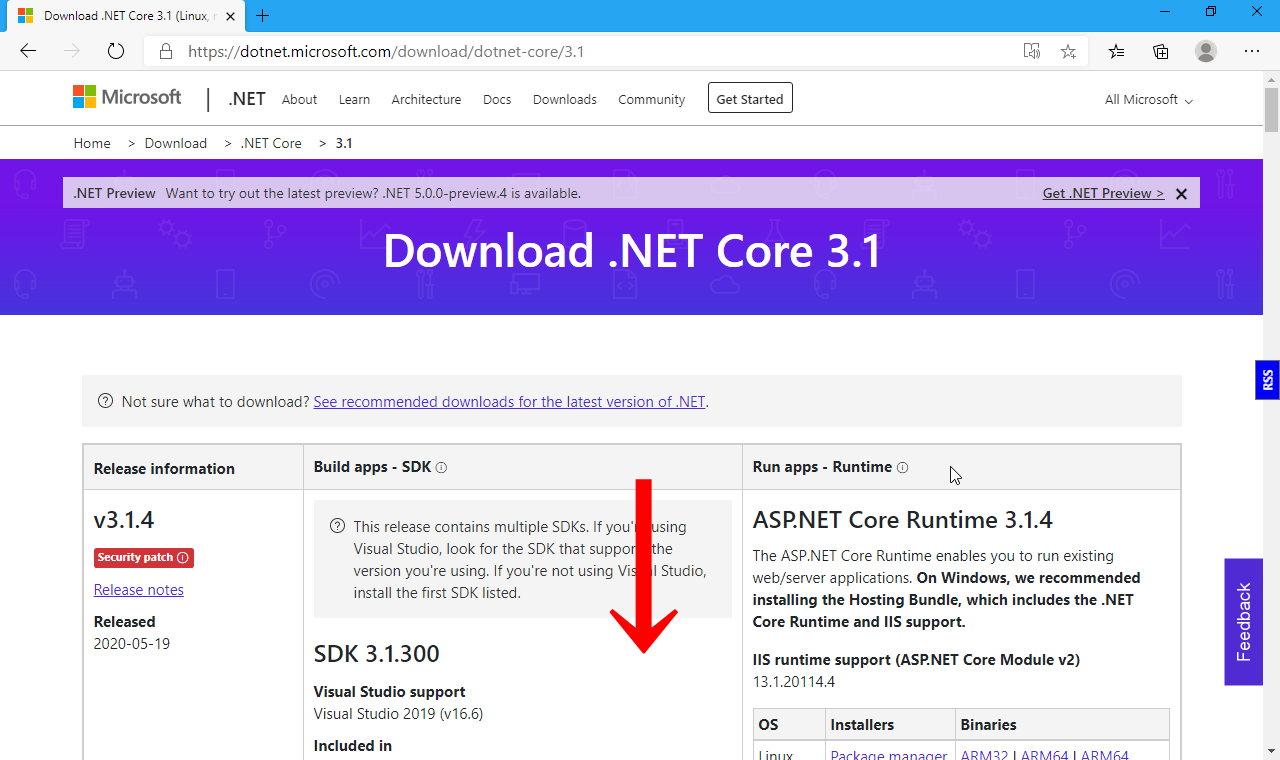
Task: Click the info icon beside Run apps - Runtime
Action: coord(902,468)
